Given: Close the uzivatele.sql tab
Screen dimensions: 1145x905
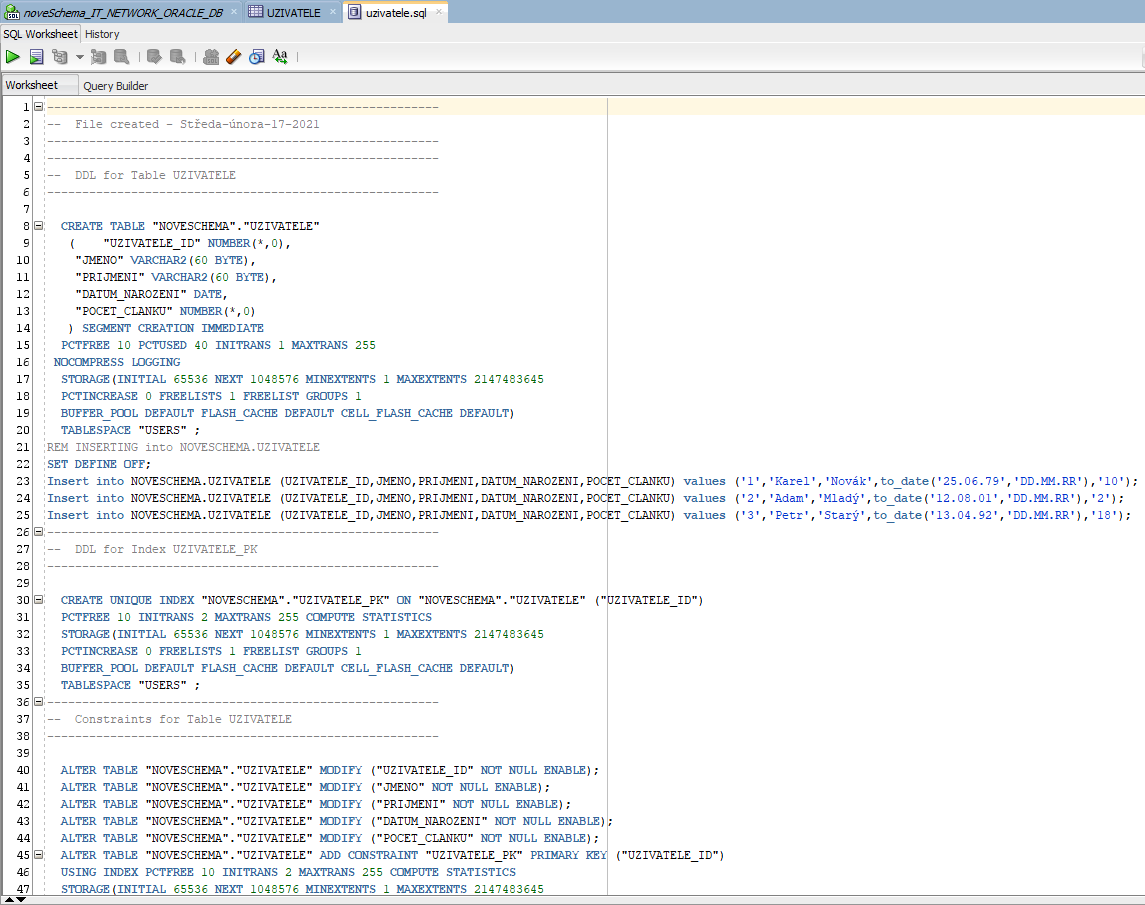Looking at the screenshot, I should click(x=437, y=12).
